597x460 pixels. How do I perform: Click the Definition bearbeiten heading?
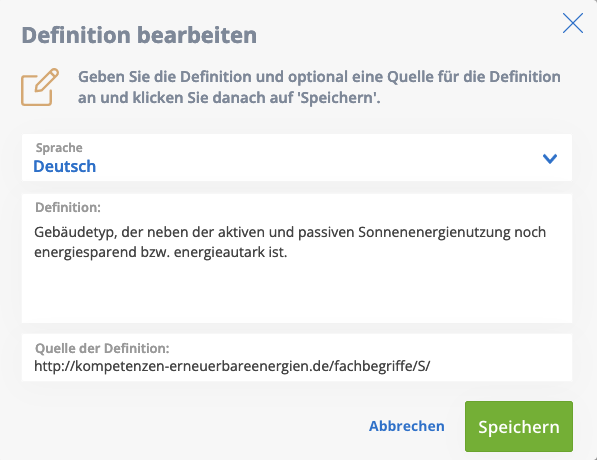(x=139, y=35)
